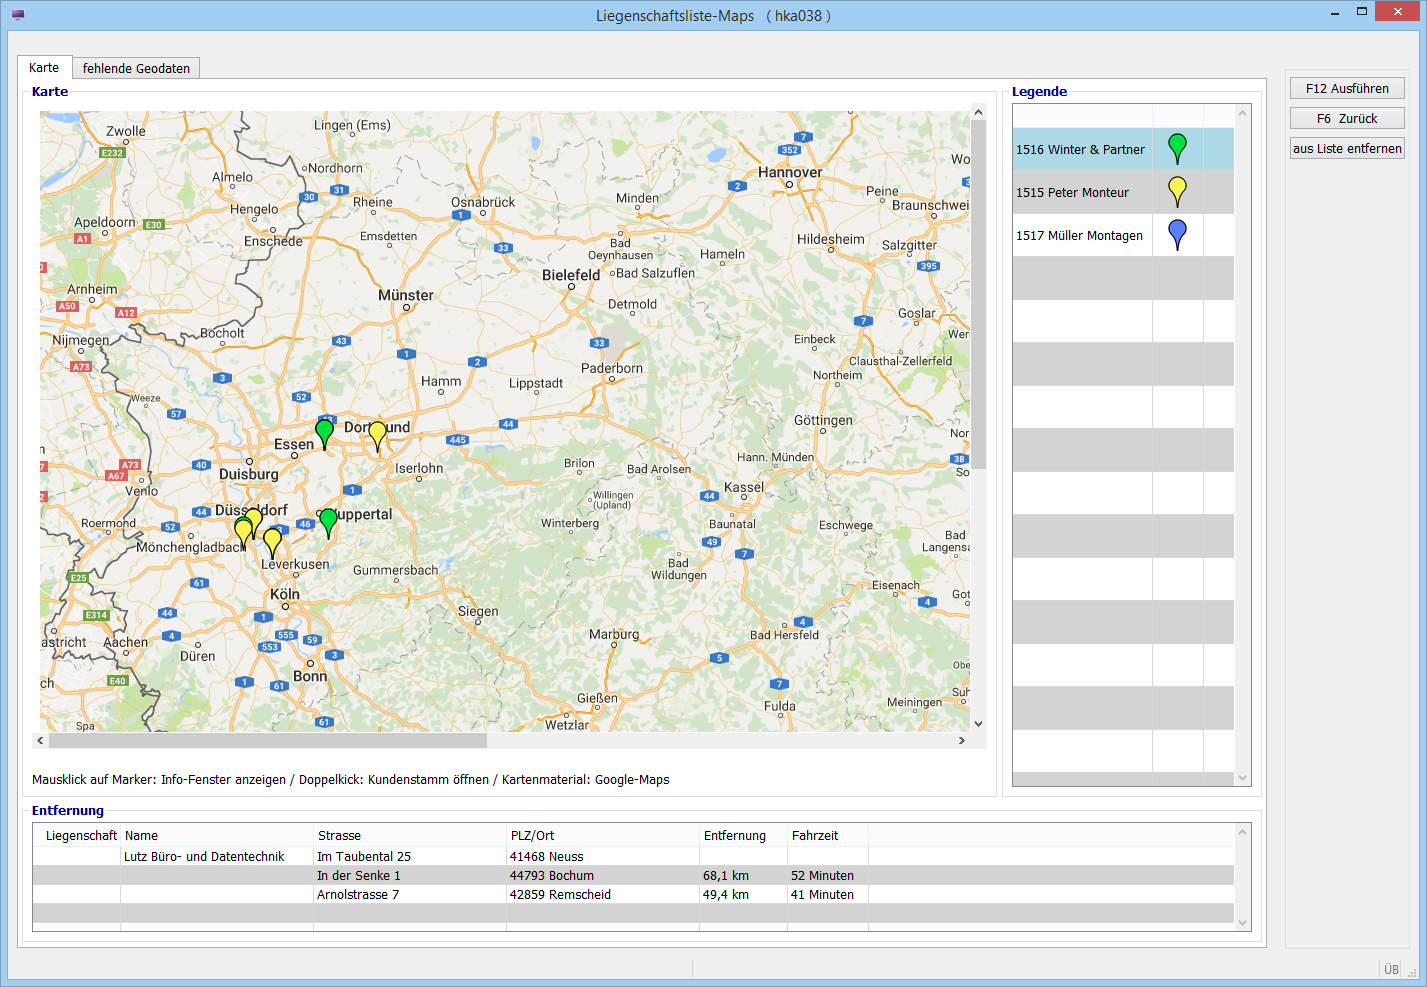
Task: Click the aus Liste entfernen button
Action: 1346,148
